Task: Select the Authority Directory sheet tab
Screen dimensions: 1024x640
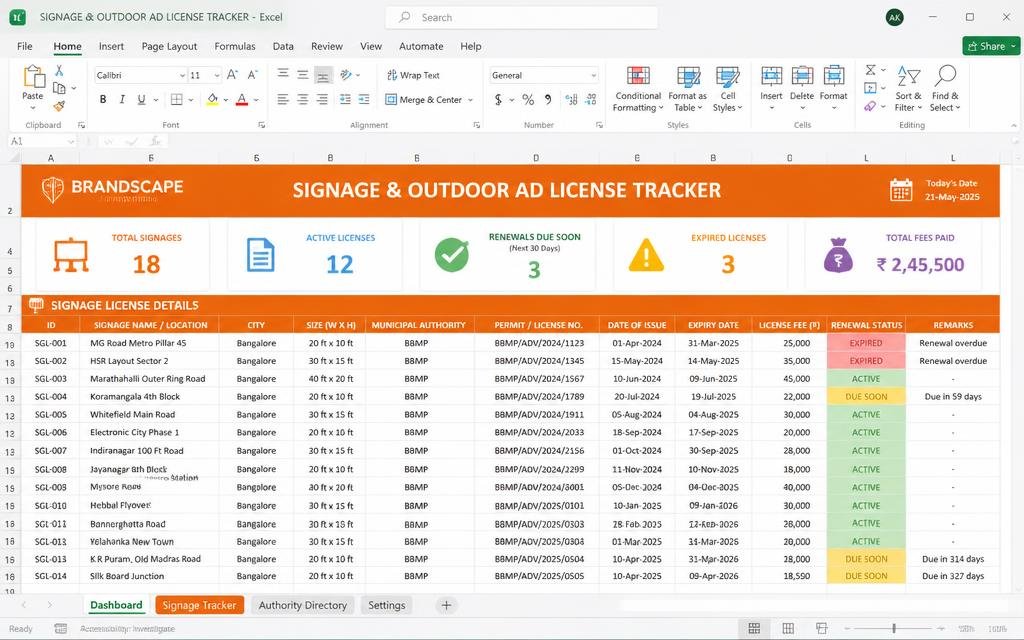Action: click(x=302, y=605)
